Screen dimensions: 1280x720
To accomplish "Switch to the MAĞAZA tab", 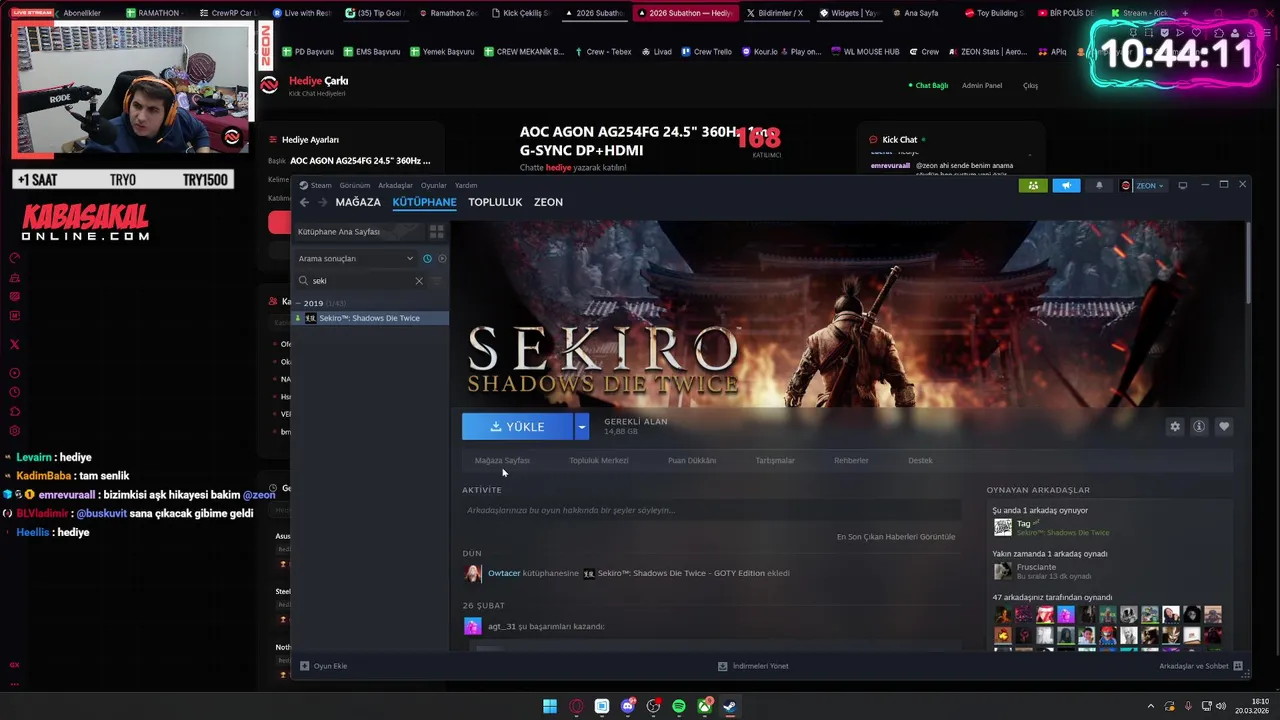I will [358, 202].
